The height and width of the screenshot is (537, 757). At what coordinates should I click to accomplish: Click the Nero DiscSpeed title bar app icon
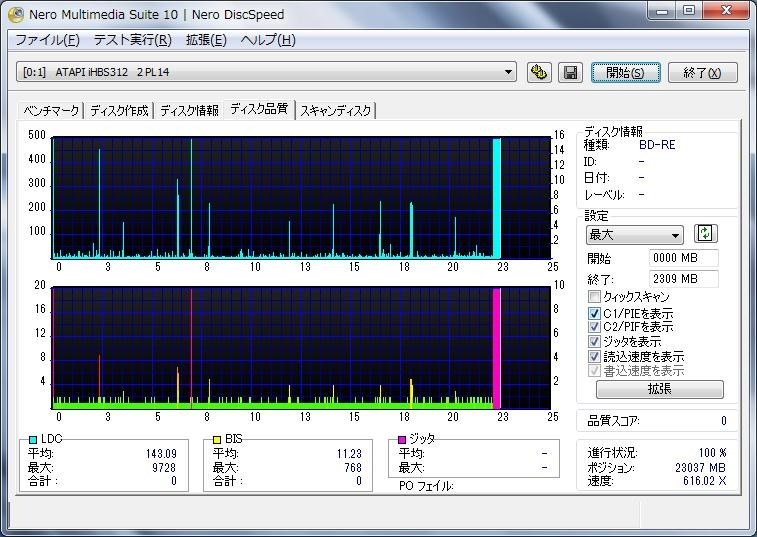[16, 15]
